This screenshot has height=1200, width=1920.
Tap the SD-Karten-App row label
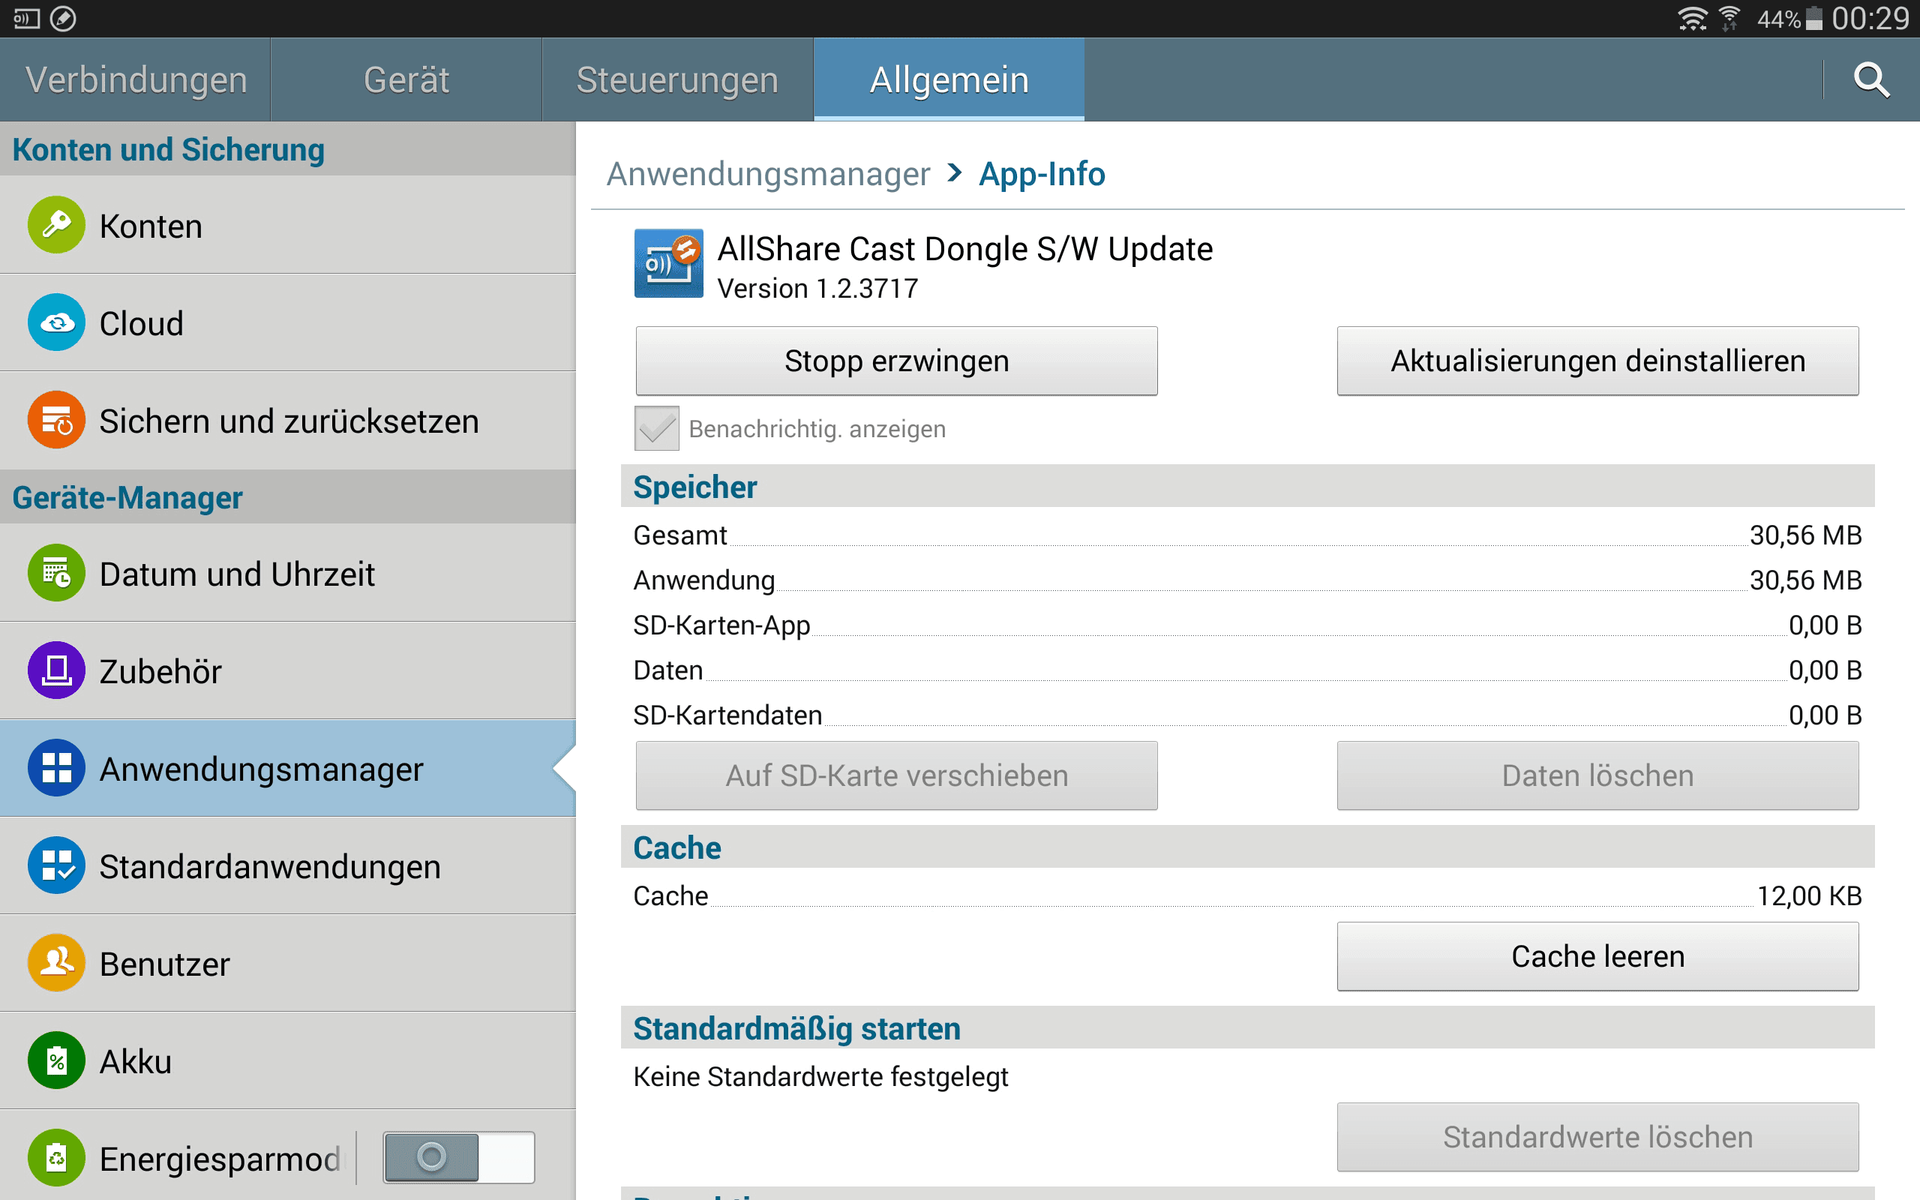[x=722, y=625]
